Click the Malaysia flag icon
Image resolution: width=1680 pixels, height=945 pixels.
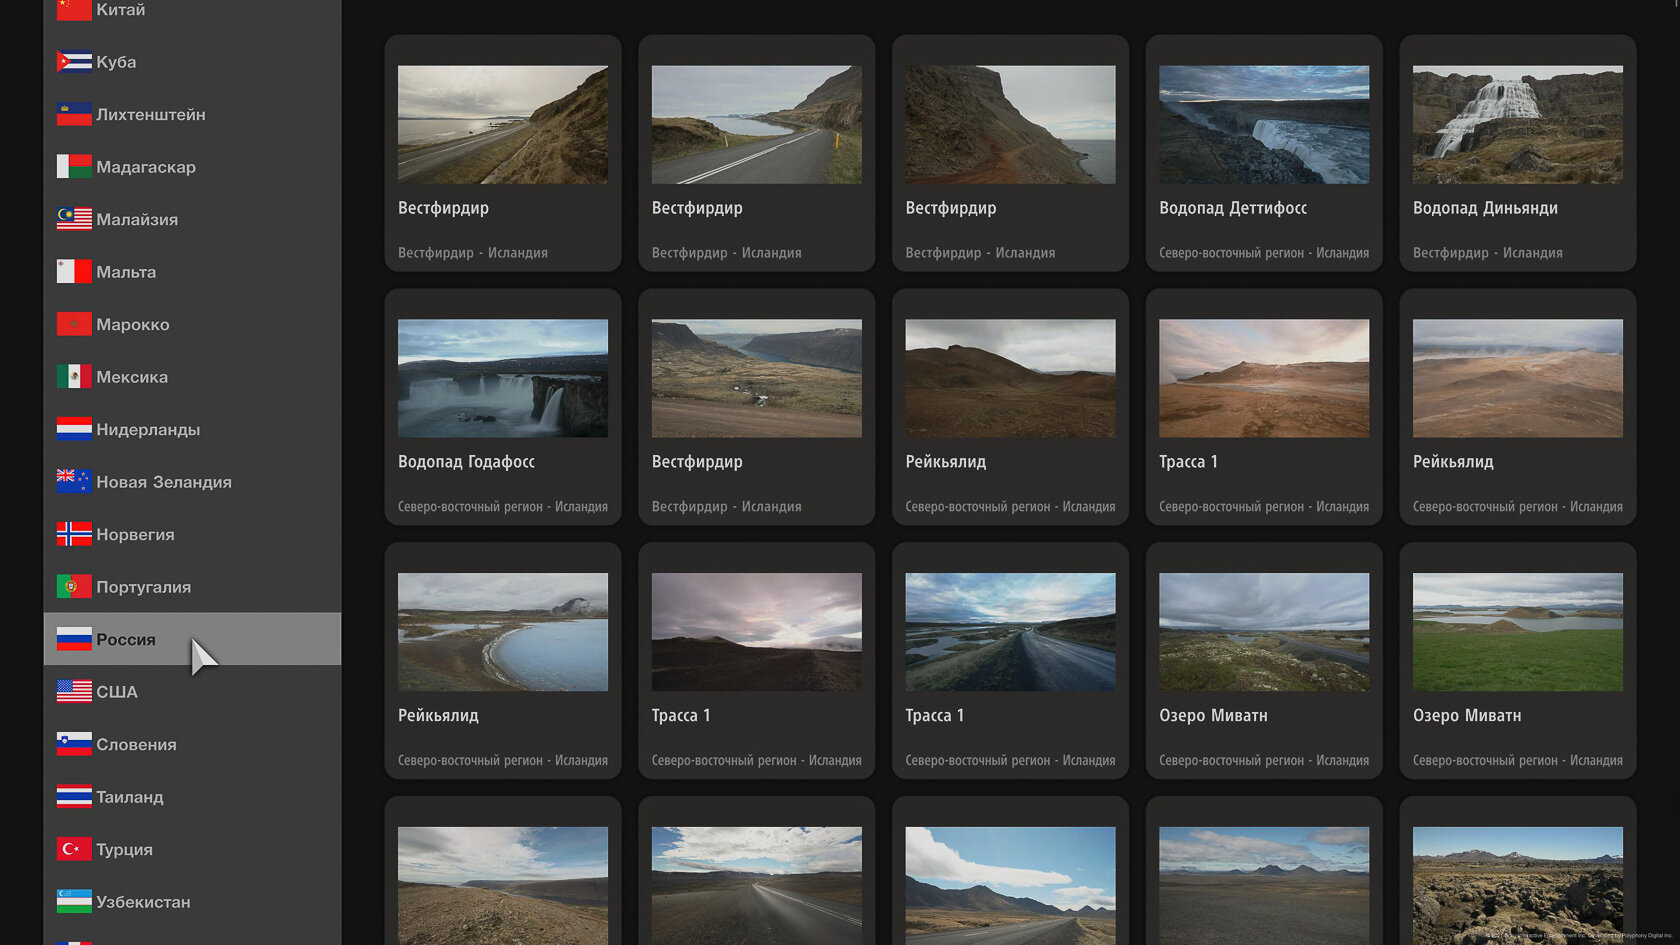[74, 219]
